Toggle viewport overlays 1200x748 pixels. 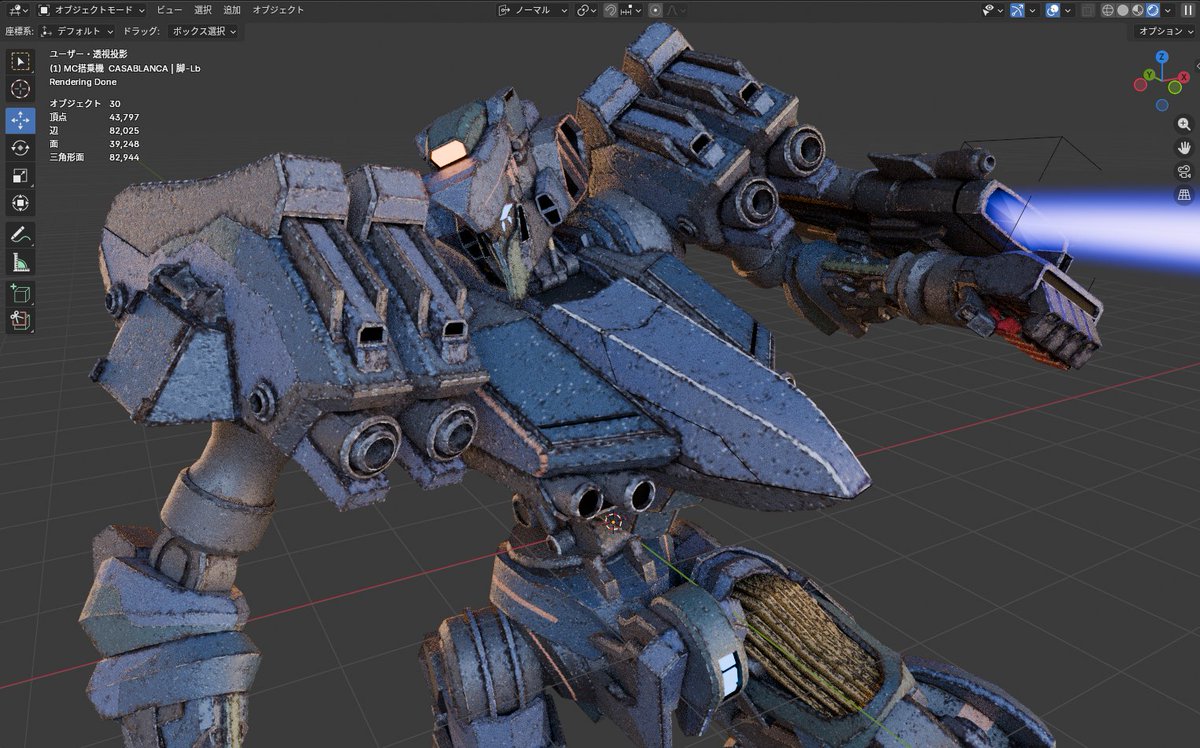[x=1053, y=9]
